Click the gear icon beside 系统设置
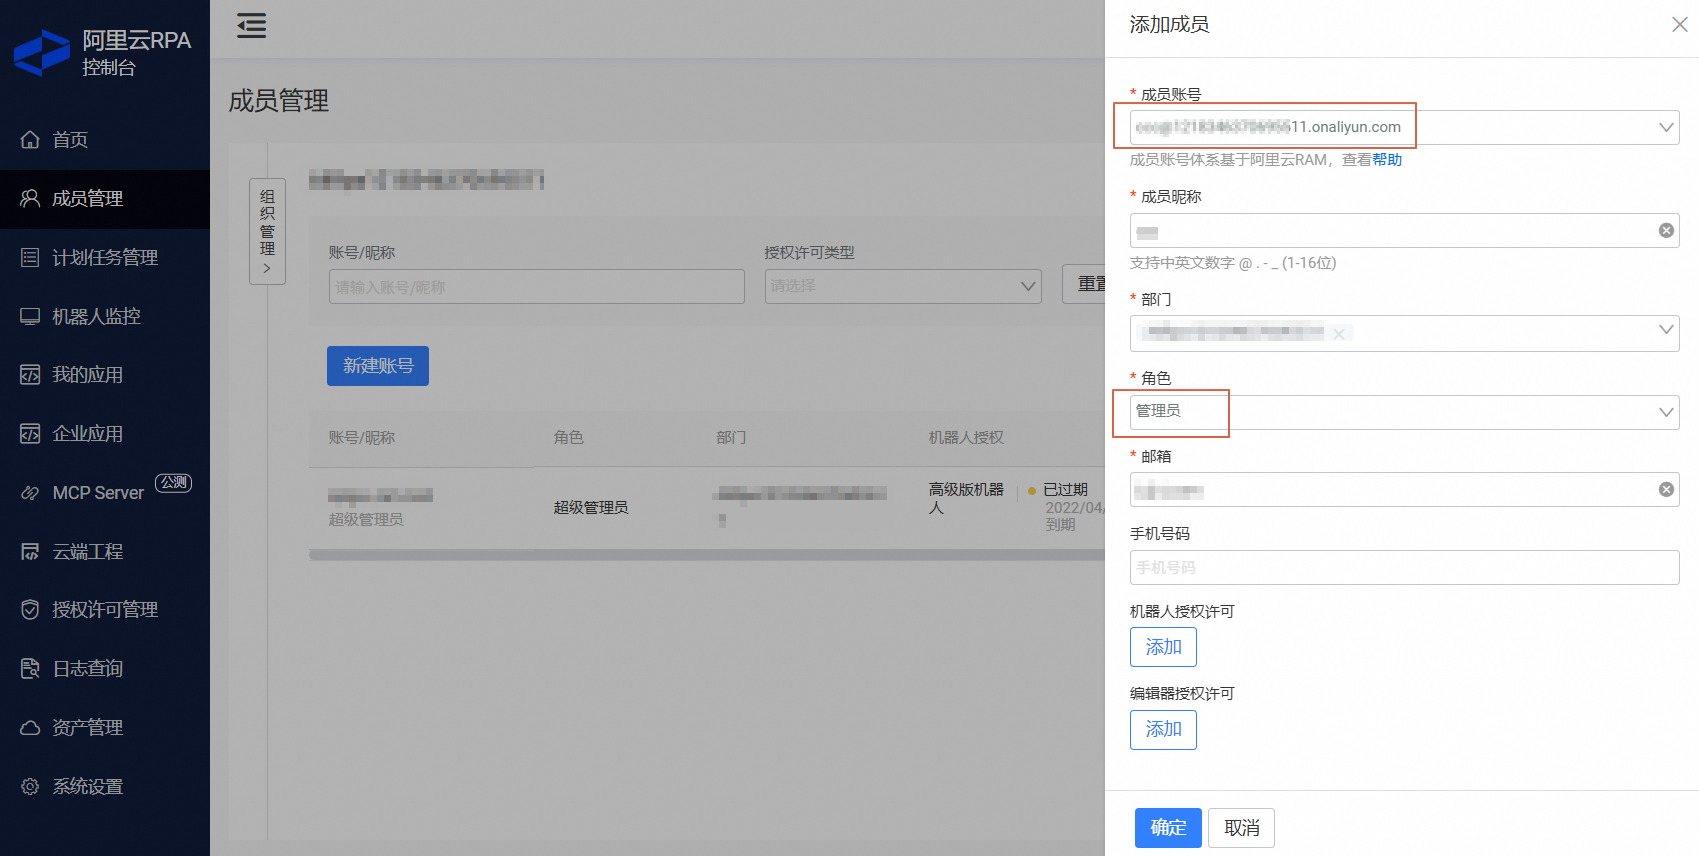1699x856 pixels. (x=30, y=787)
